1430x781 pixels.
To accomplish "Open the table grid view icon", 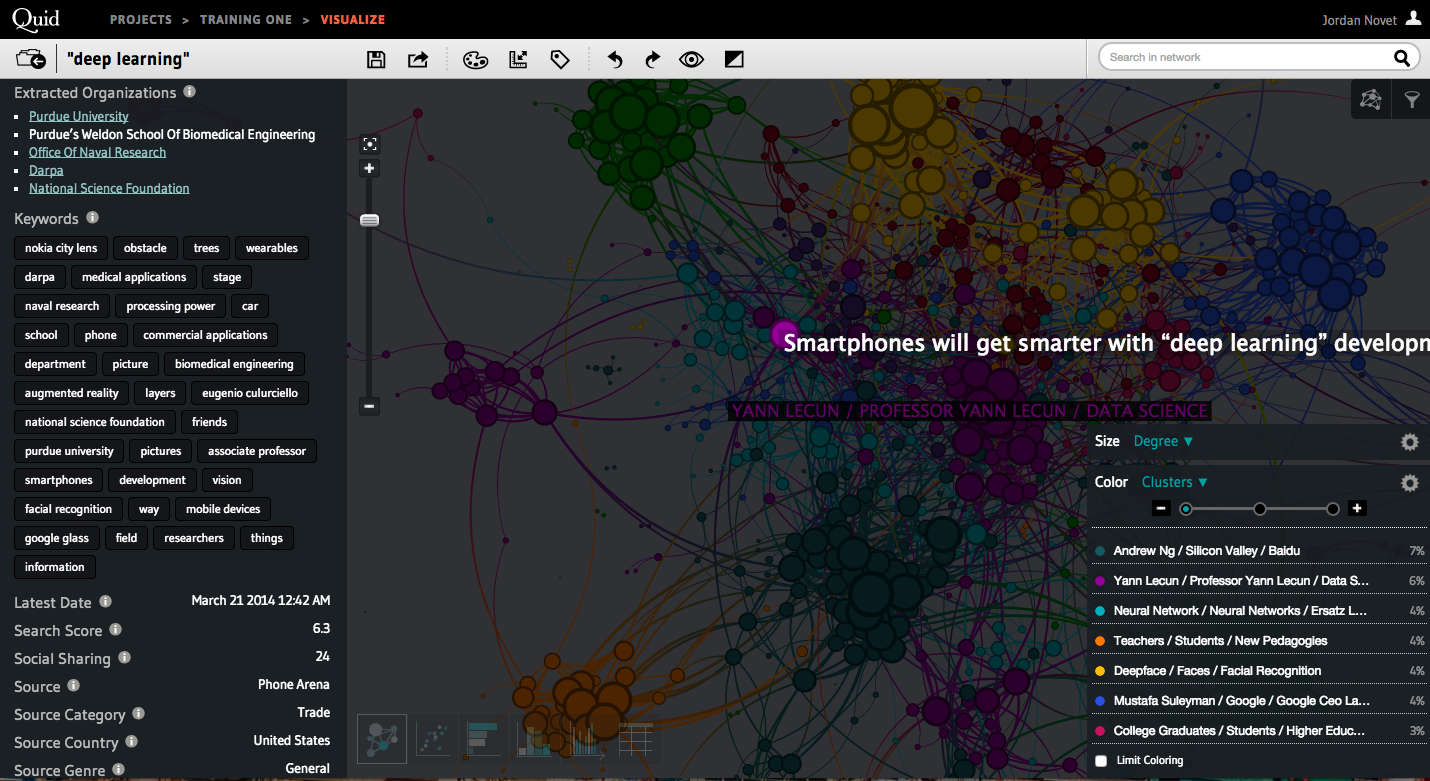I will [x=636, y=739].
